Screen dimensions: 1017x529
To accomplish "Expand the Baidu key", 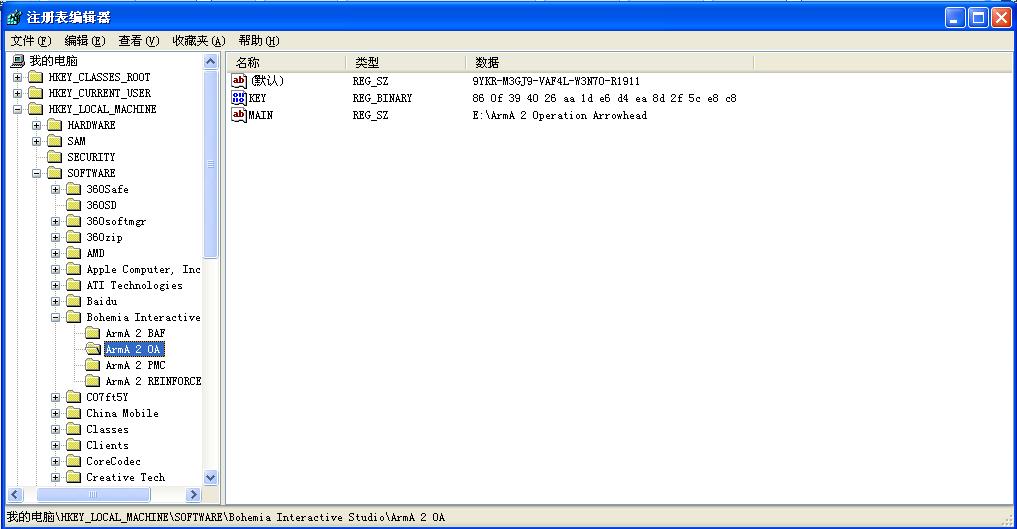I will [x=56, y=301].
